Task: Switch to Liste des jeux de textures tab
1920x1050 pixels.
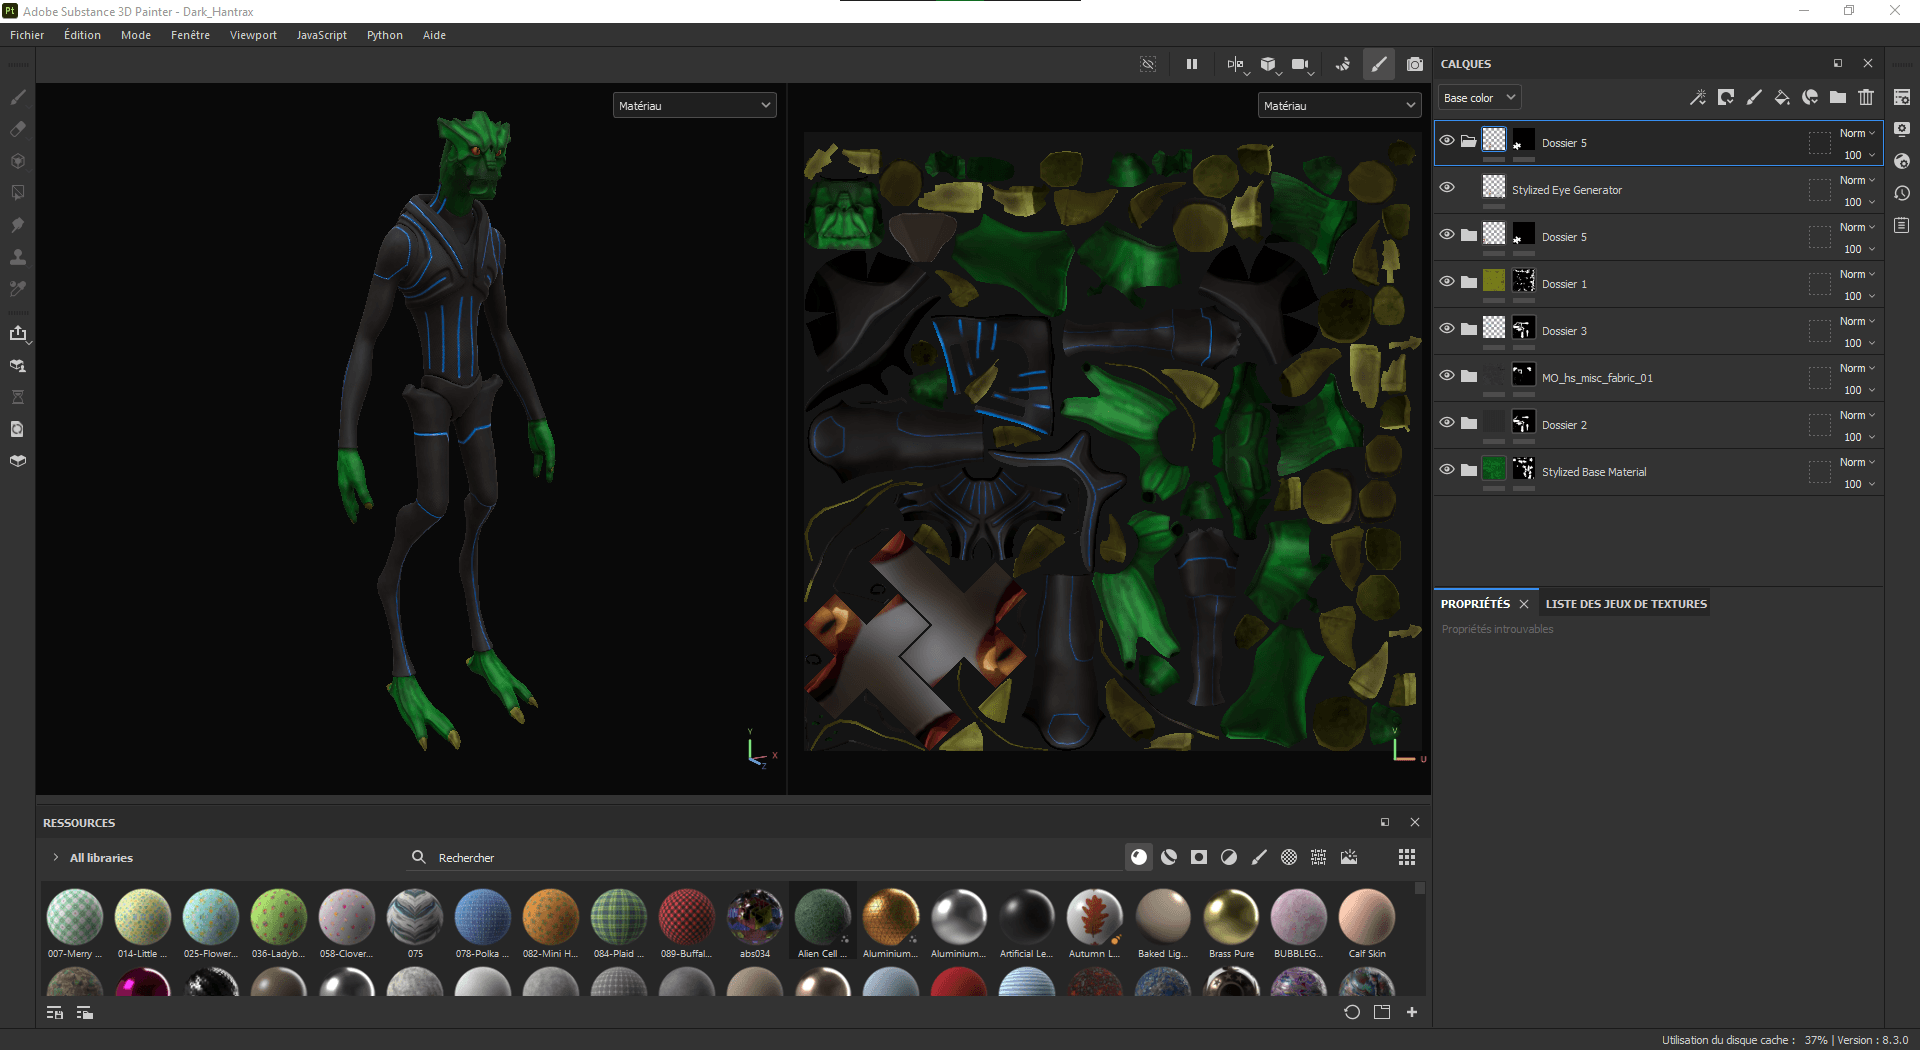Action: point(1626,604)
